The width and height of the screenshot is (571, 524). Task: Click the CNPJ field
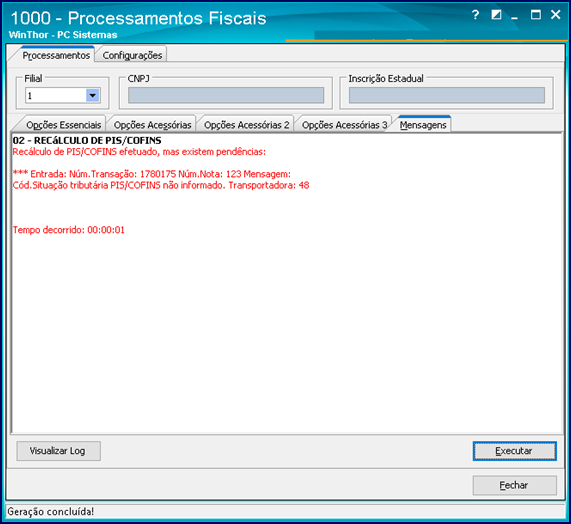[226, 95]
